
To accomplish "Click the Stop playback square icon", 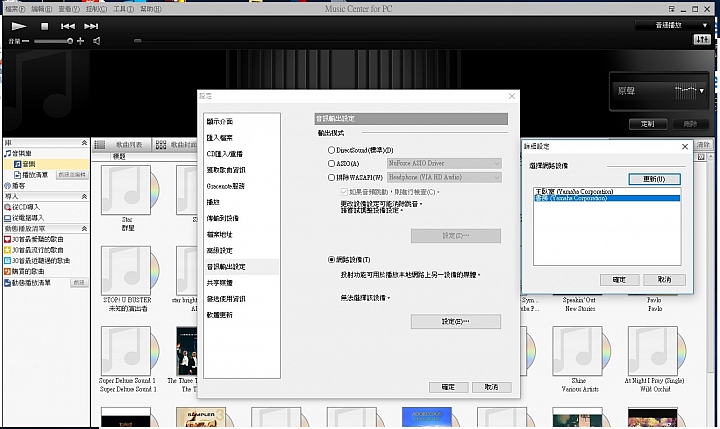I will coord(45,26).
